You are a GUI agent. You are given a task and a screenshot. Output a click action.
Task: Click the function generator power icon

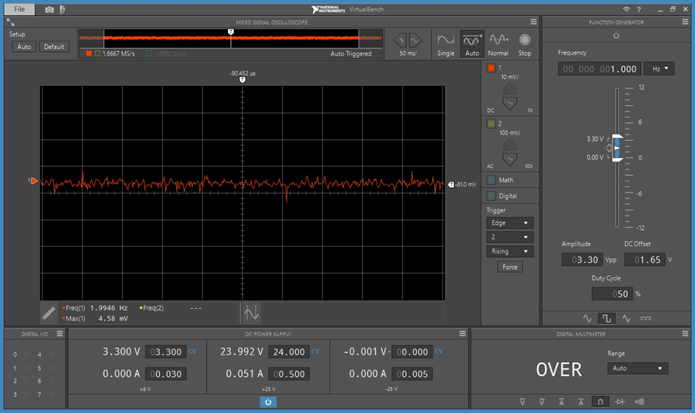(615, 35)
